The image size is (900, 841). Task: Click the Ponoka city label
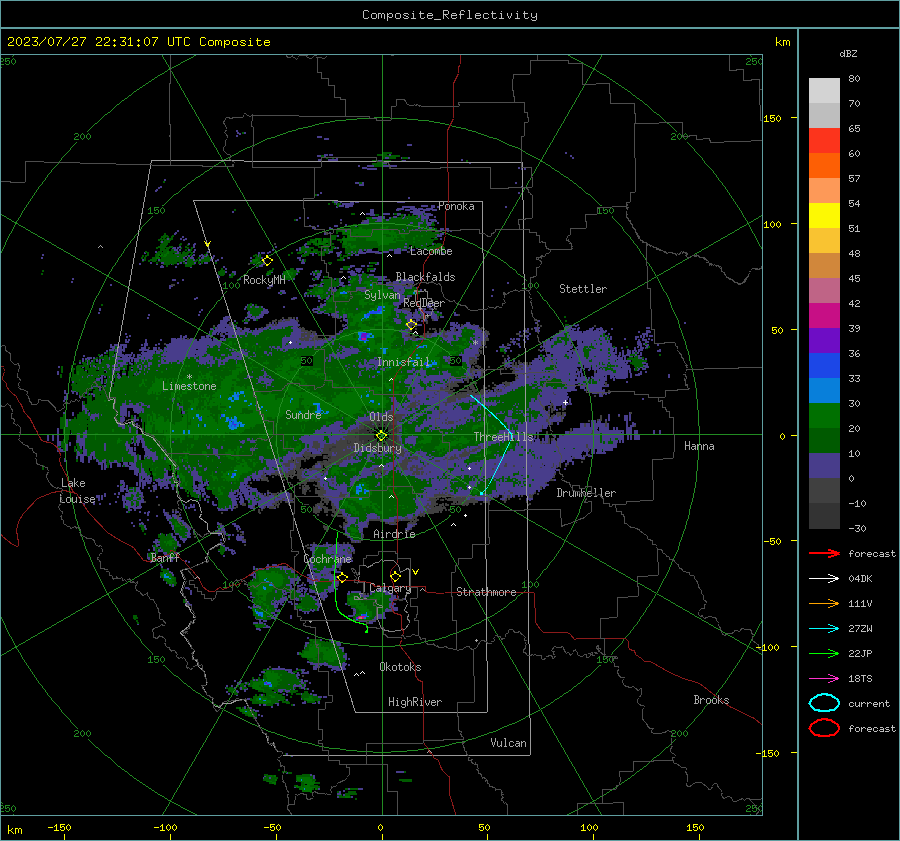(x=456, y=206)
